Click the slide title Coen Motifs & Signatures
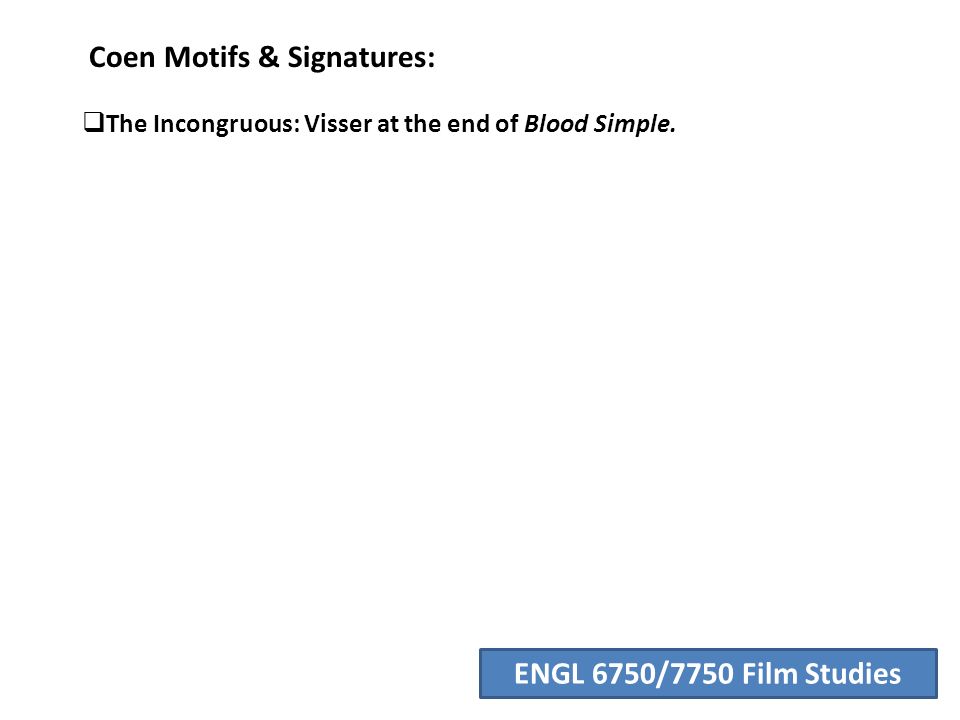Viewport: 960px width, 720px height. point(262,58)
